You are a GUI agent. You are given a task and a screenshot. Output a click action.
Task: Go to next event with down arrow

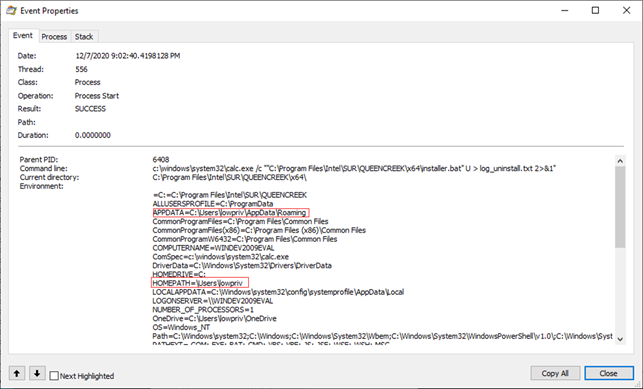[37, 373]
